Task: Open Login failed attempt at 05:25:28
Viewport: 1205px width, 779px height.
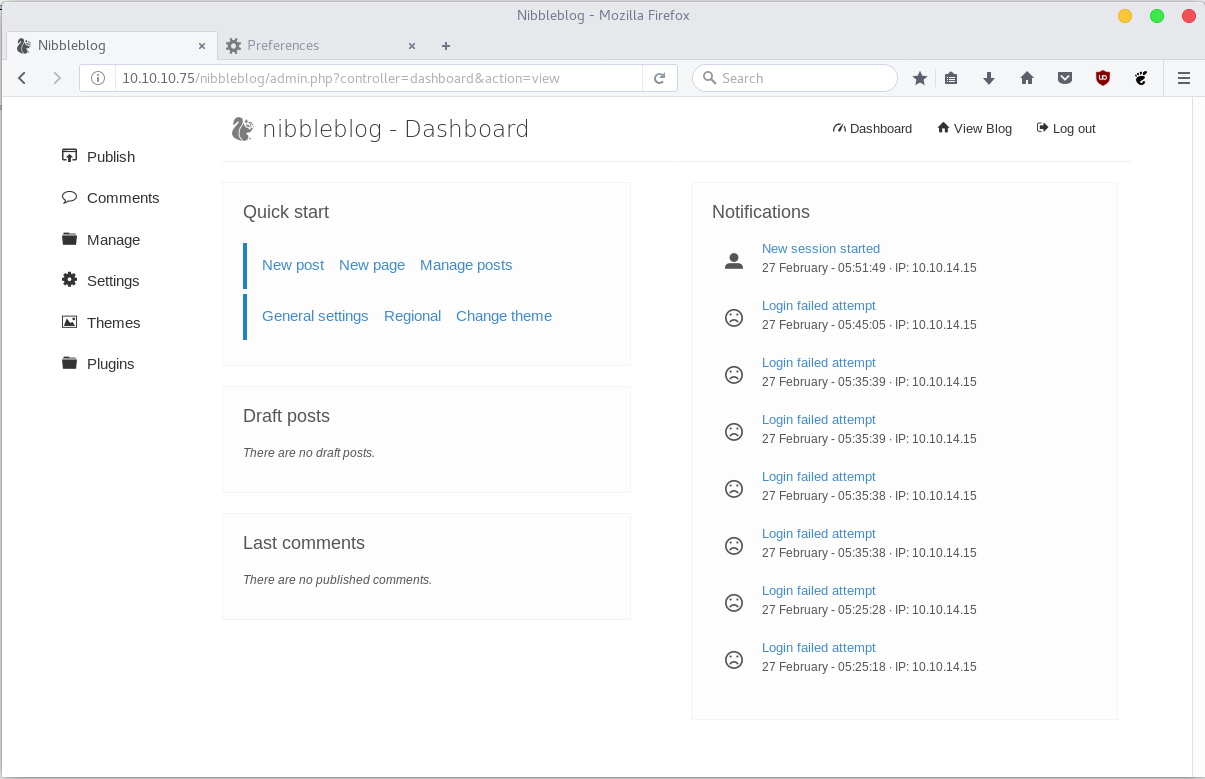Action: [x=819, y=591]
